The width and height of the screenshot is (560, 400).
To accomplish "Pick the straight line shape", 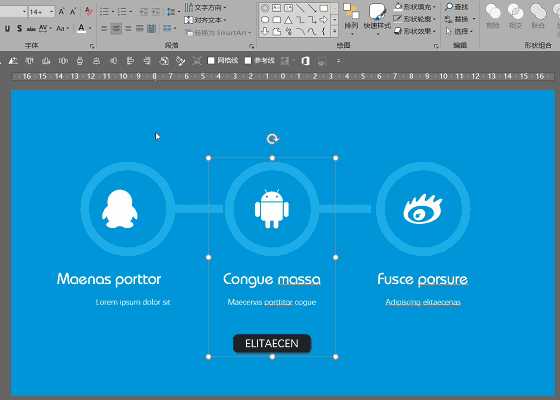I will pyautogui.click(x=300, y=8).
